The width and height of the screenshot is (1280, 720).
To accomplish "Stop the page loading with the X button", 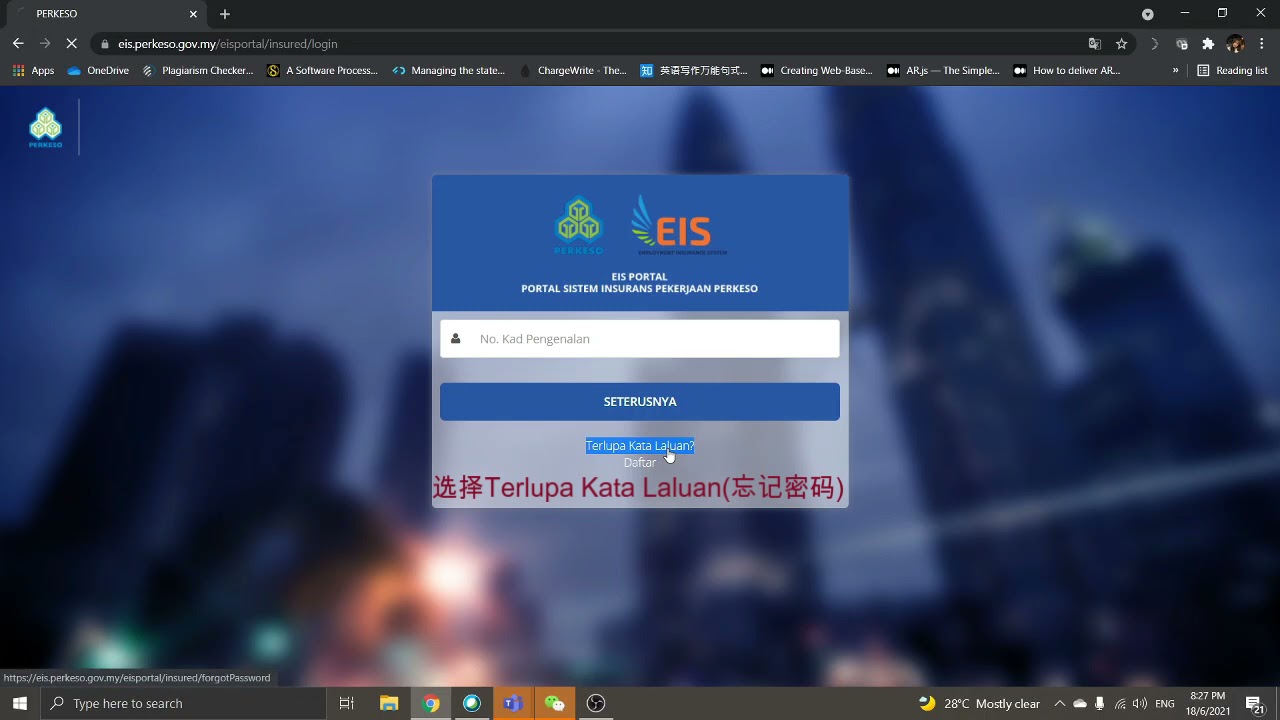I will pos(73,44).
